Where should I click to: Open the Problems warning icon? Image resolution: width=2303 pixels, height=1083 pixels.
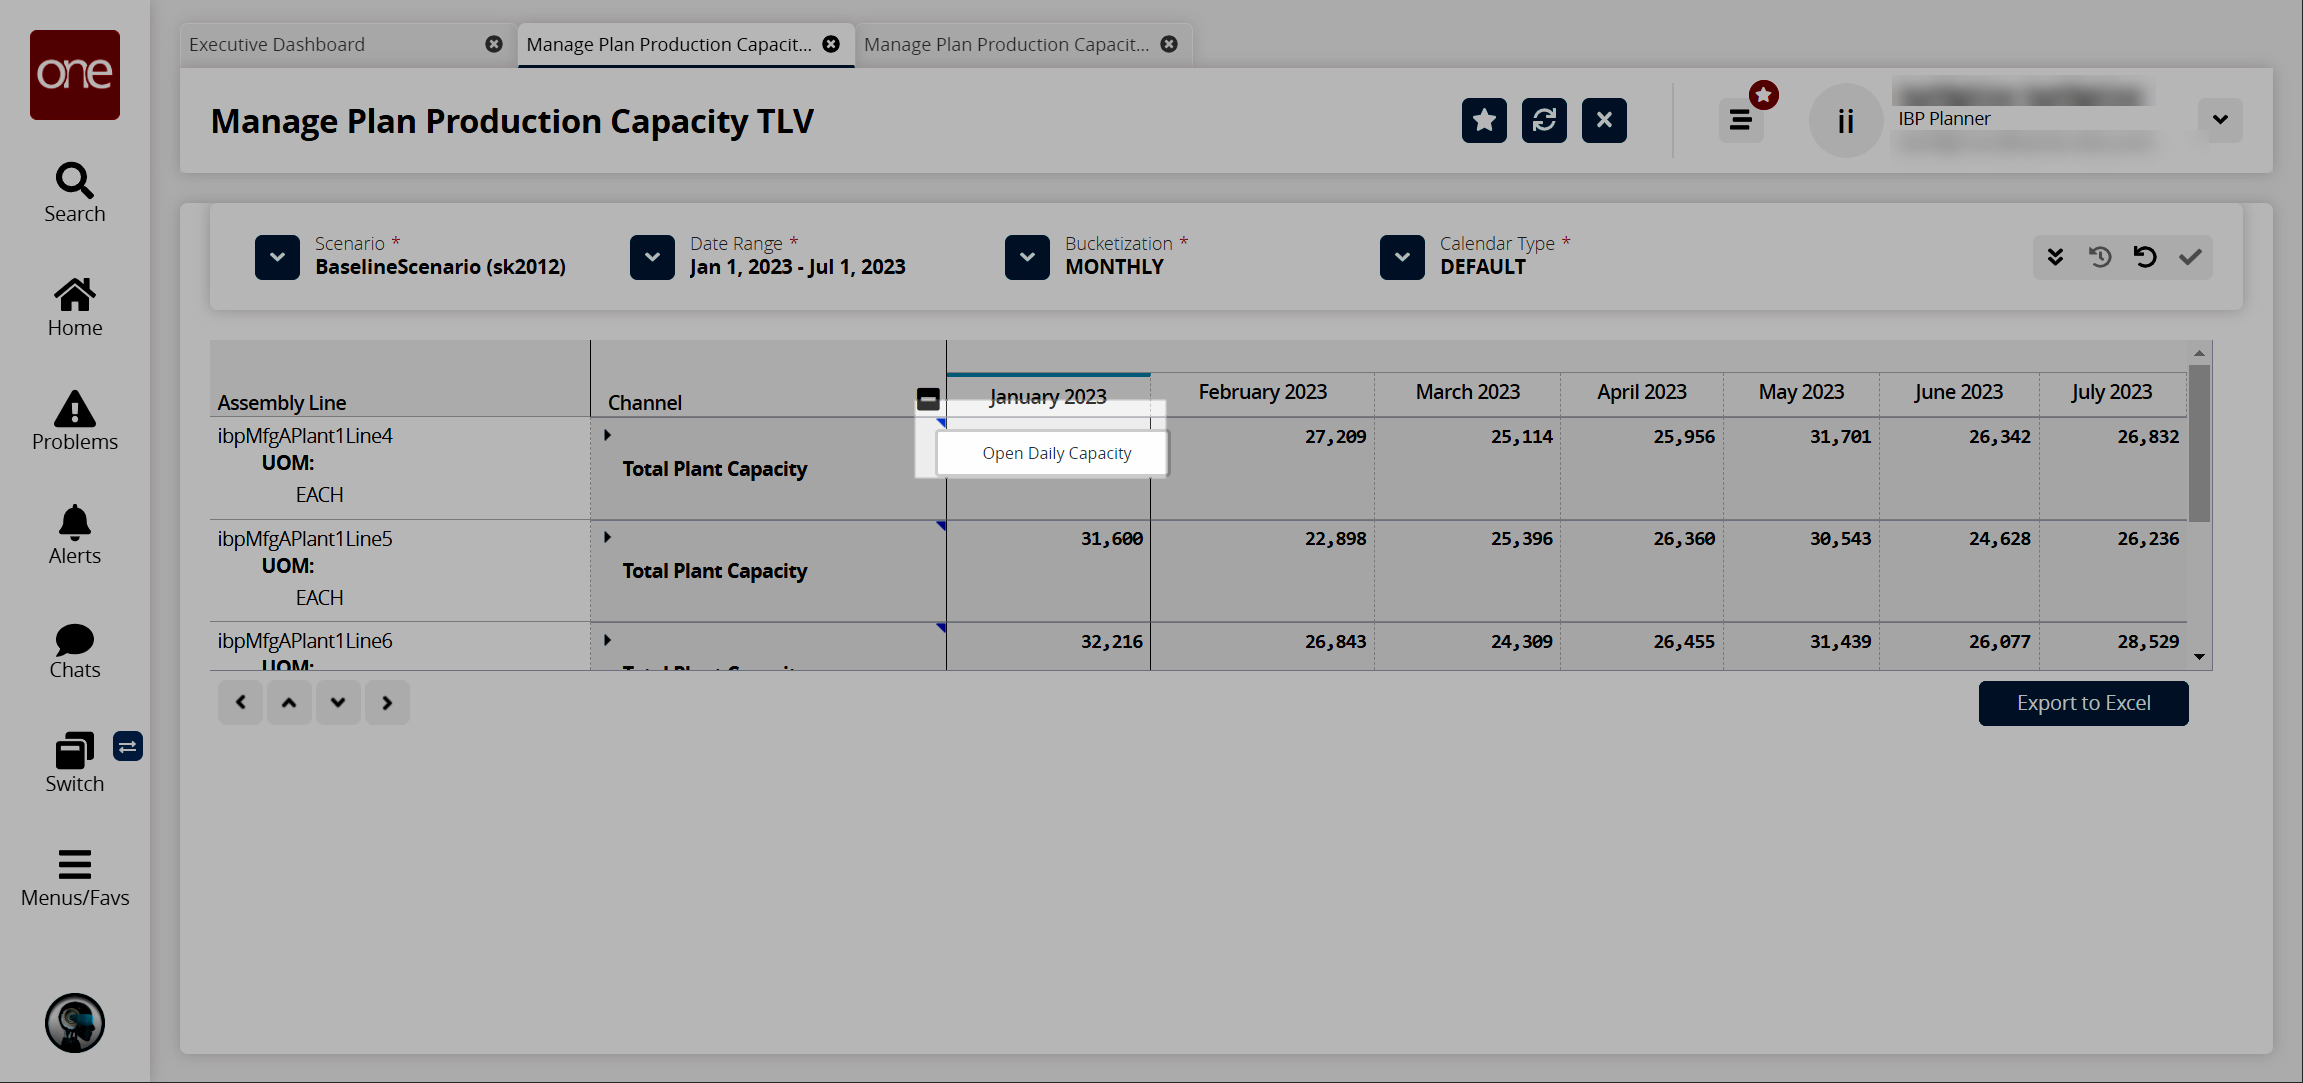pyautogui.click(x=74, y=409)
